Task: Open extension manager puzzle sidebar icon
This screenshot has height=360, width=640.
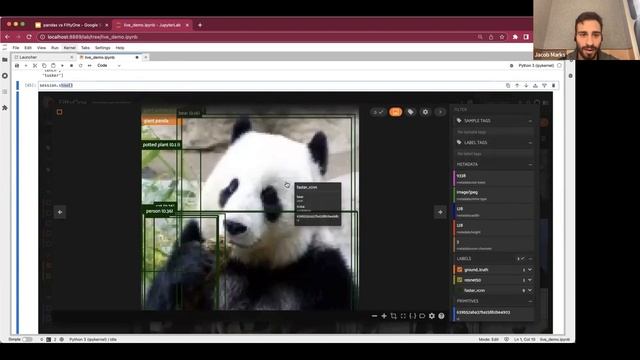Action: coord(5,108)
